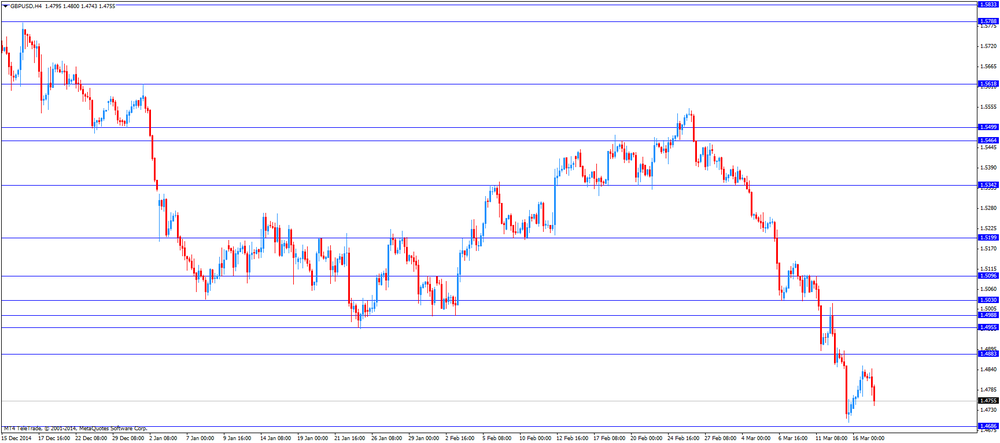Click the 1.5445 price scale value
1000x443 pixels.
click(987, 147)
